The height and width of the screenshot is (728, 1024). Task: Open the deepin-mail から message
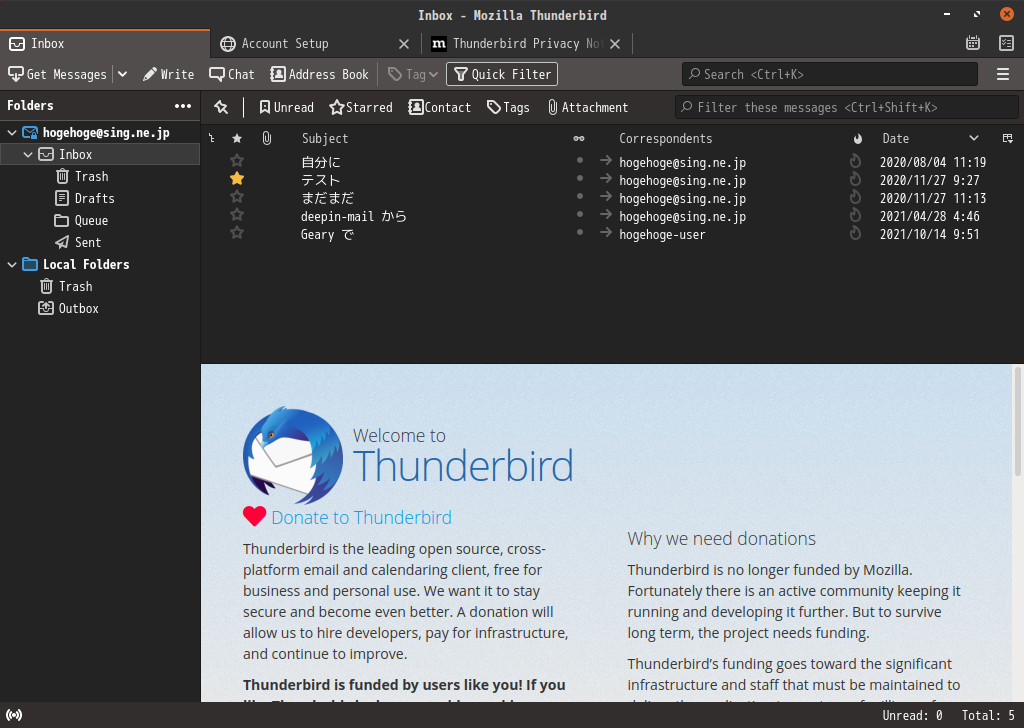613,216
